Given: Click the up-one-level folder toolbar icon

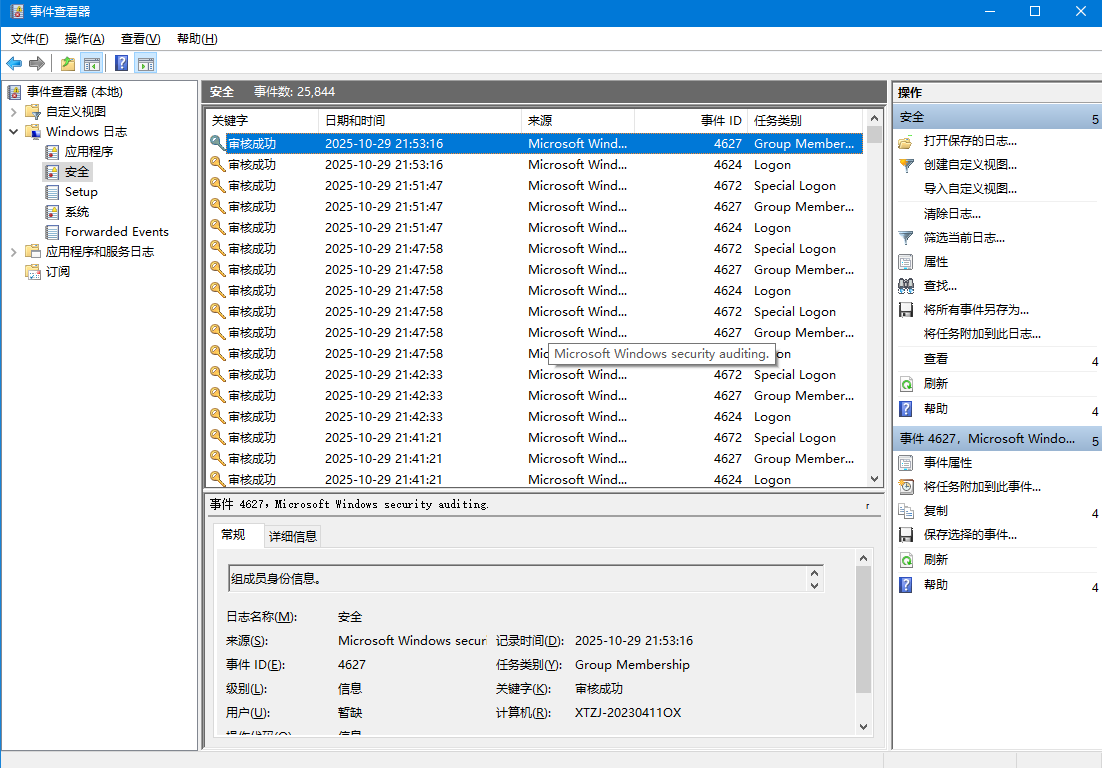Looking at the screenshot, I should tap(67, 64).
